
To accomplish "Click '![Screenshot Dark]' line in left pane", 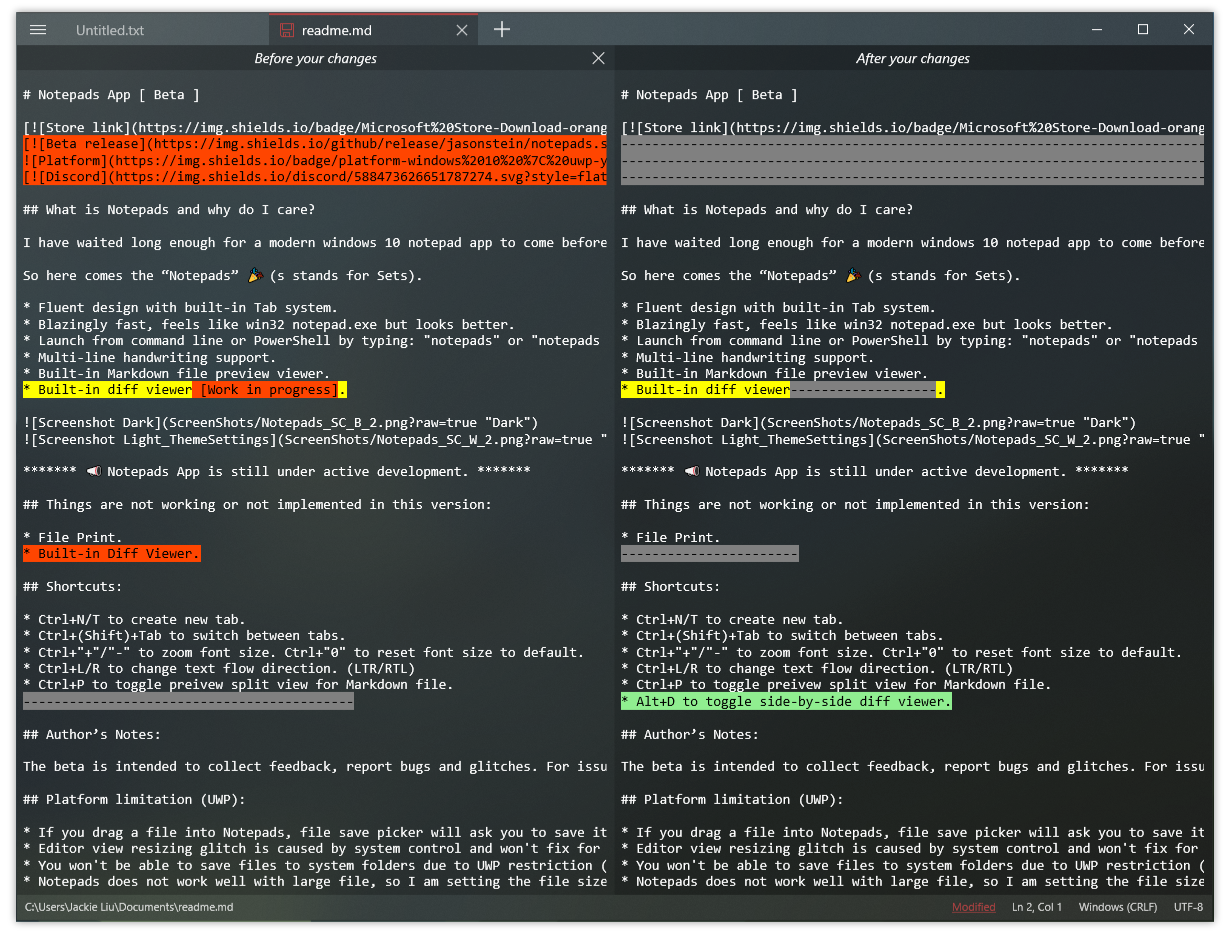I will 281,422.
